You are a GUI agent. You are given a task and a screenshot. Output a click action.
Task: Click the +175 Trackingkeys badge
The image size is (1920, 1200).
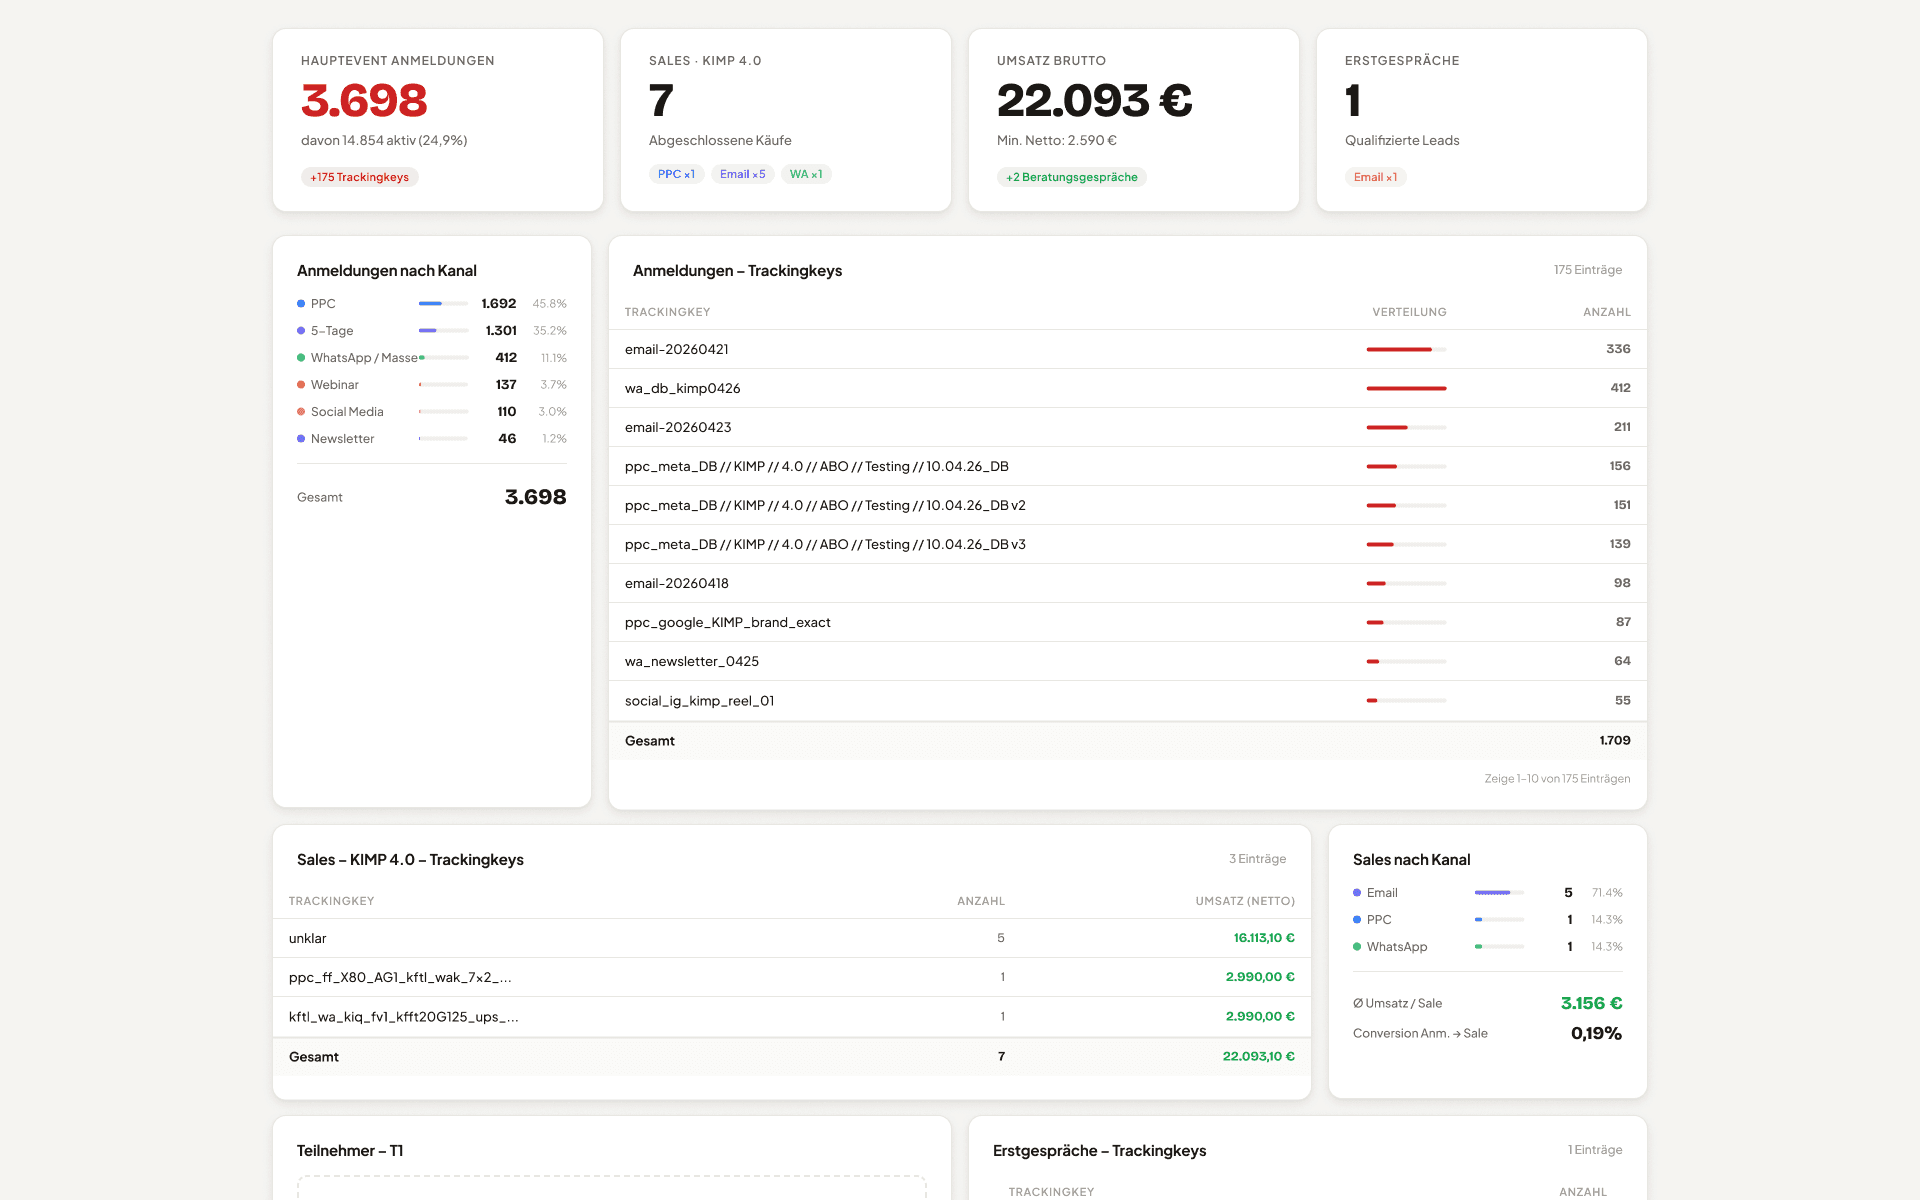[359, 177]
